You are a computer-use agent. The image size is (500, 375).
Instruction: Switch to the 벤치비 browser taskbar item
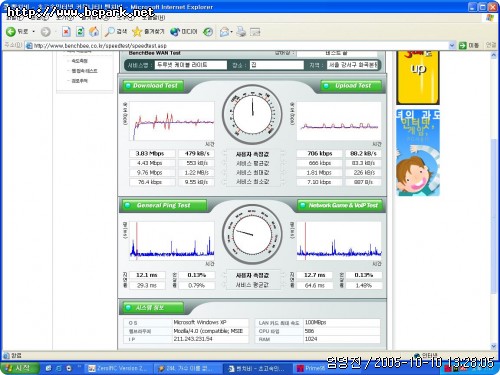(x=257, y=368)
